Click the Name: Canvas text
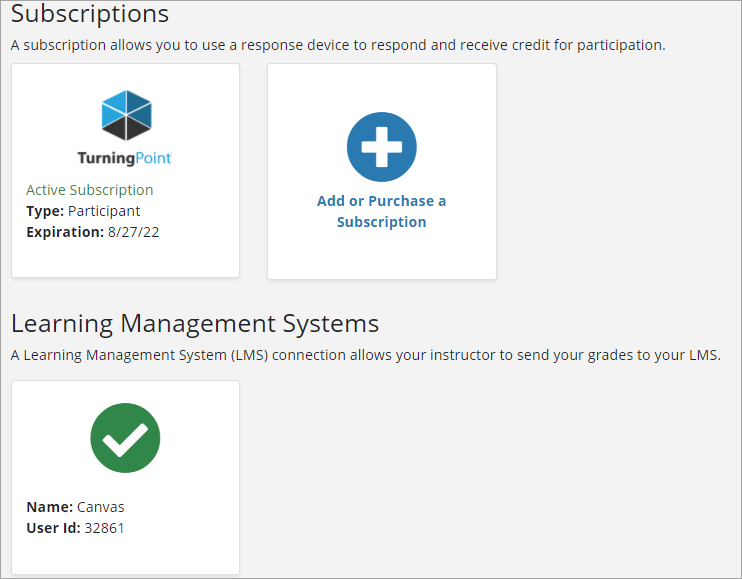This screenshot has width=742, height=579. [x=75, y=507]
